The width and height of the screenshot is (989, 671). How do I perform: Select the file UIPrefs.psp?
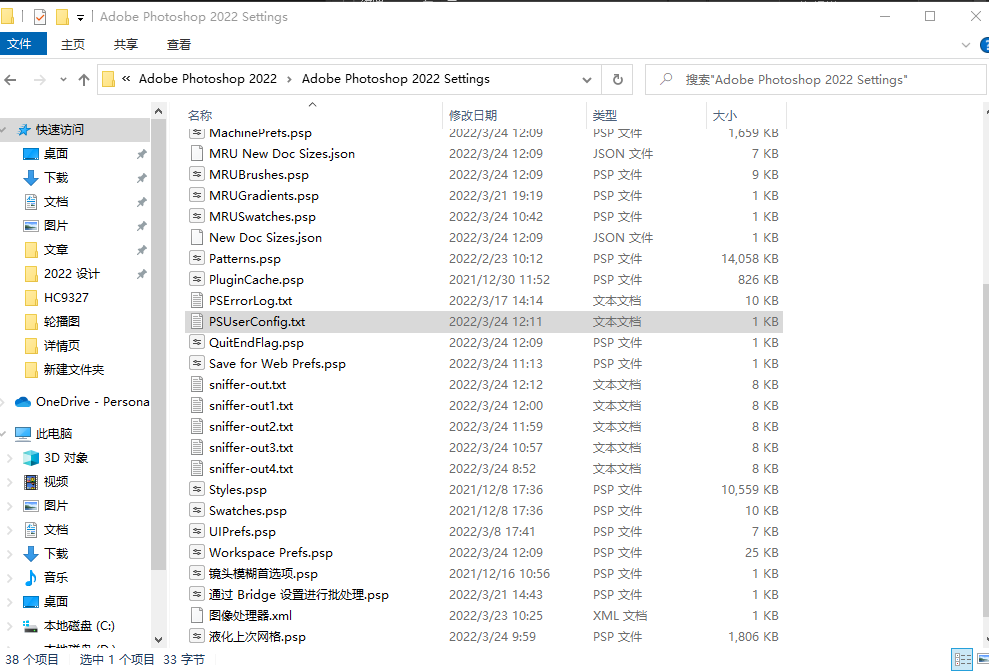242,532
